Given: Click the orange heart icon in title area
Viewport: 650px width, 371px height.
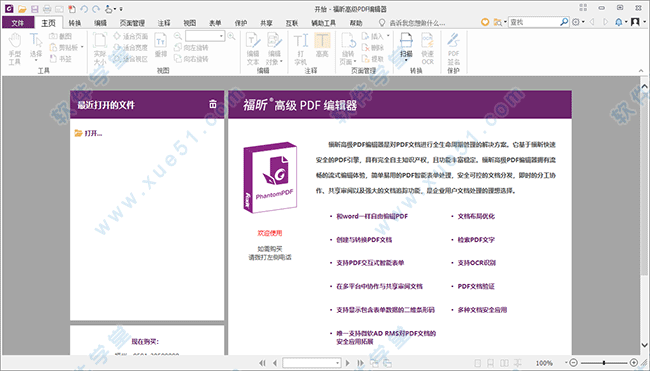Looking at the screenshot, I should [485, 22].
